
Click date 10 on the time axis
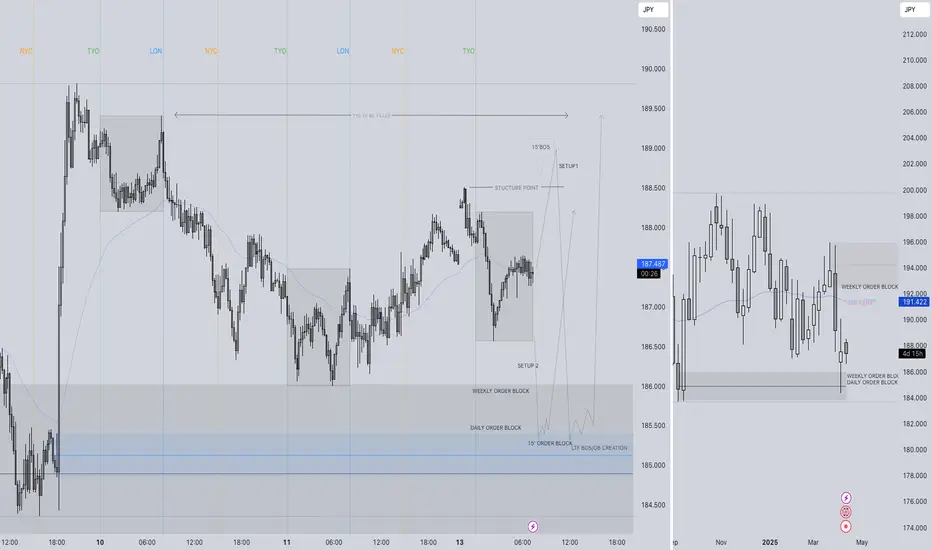[100, 542]
